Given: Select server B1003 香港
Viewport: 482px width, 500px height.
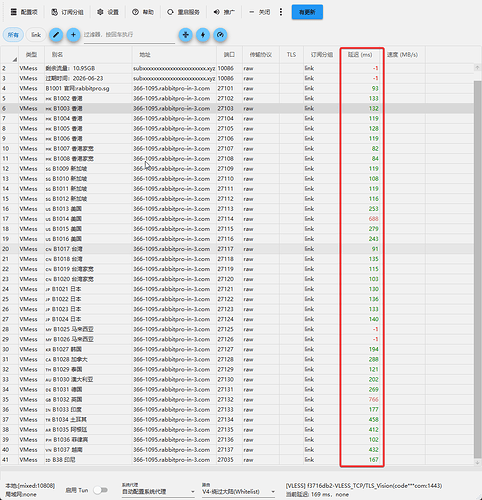Looking at the screenshot, I should pos(237,108).
